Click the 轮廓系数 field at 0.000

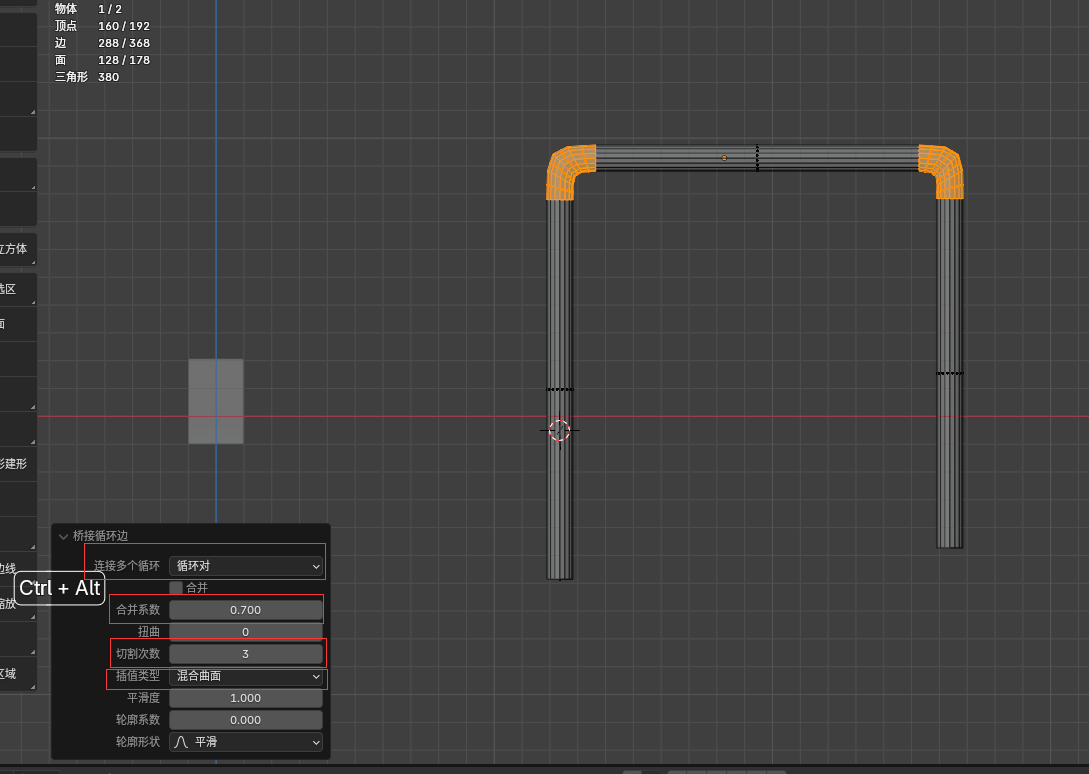click(246, 720)
